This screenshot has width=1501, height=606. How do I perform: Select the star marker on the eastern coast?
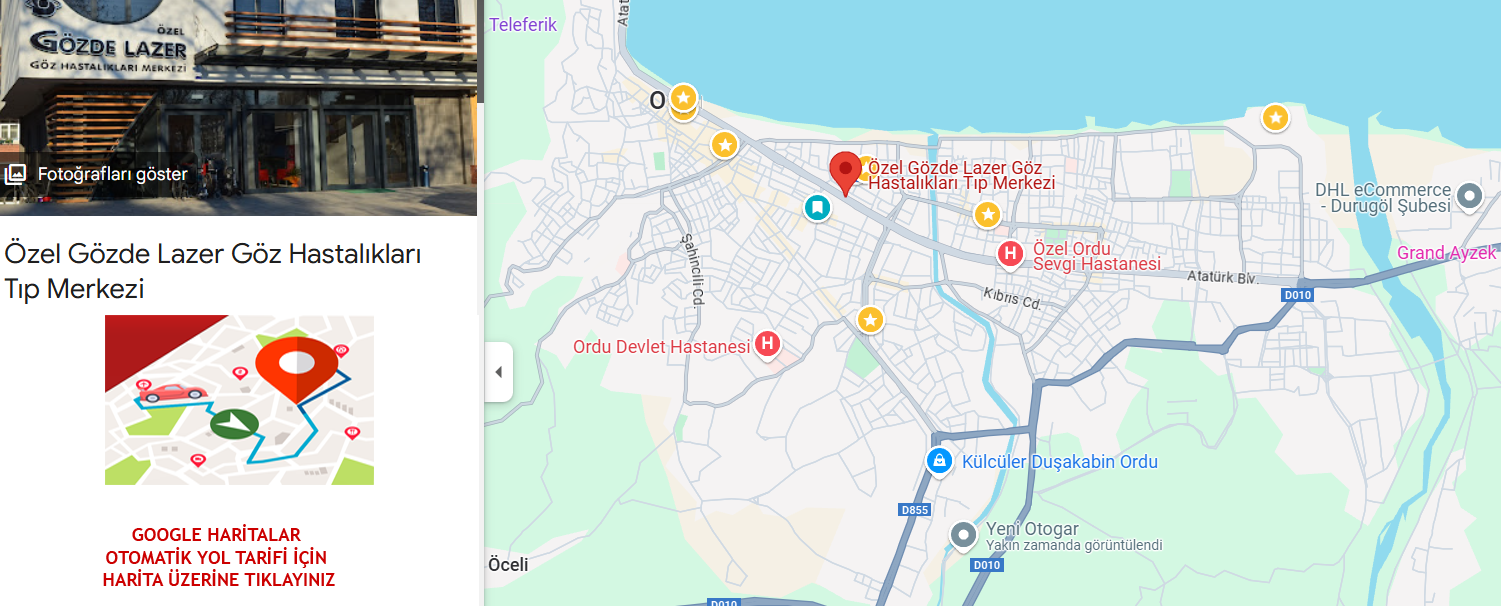click(x=1275, y=118)
